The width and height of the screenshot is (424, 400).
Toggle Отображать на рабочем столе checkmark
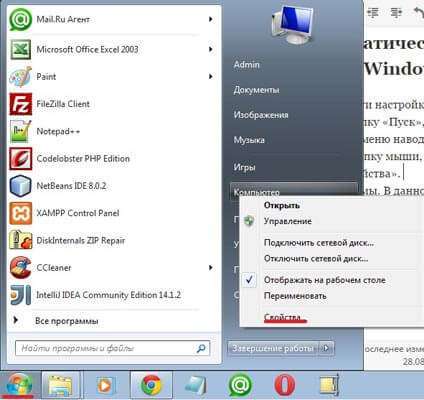pos(249,280)
